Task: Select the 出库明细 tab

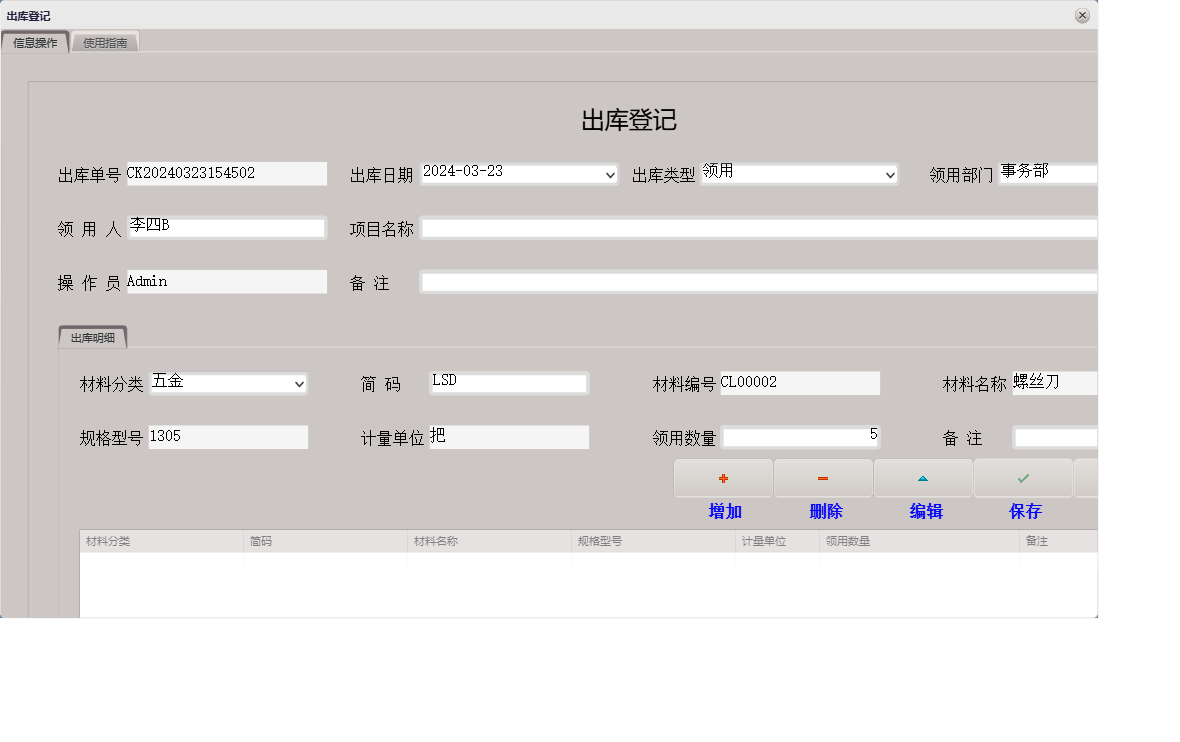Action: (x=92, y=337)
